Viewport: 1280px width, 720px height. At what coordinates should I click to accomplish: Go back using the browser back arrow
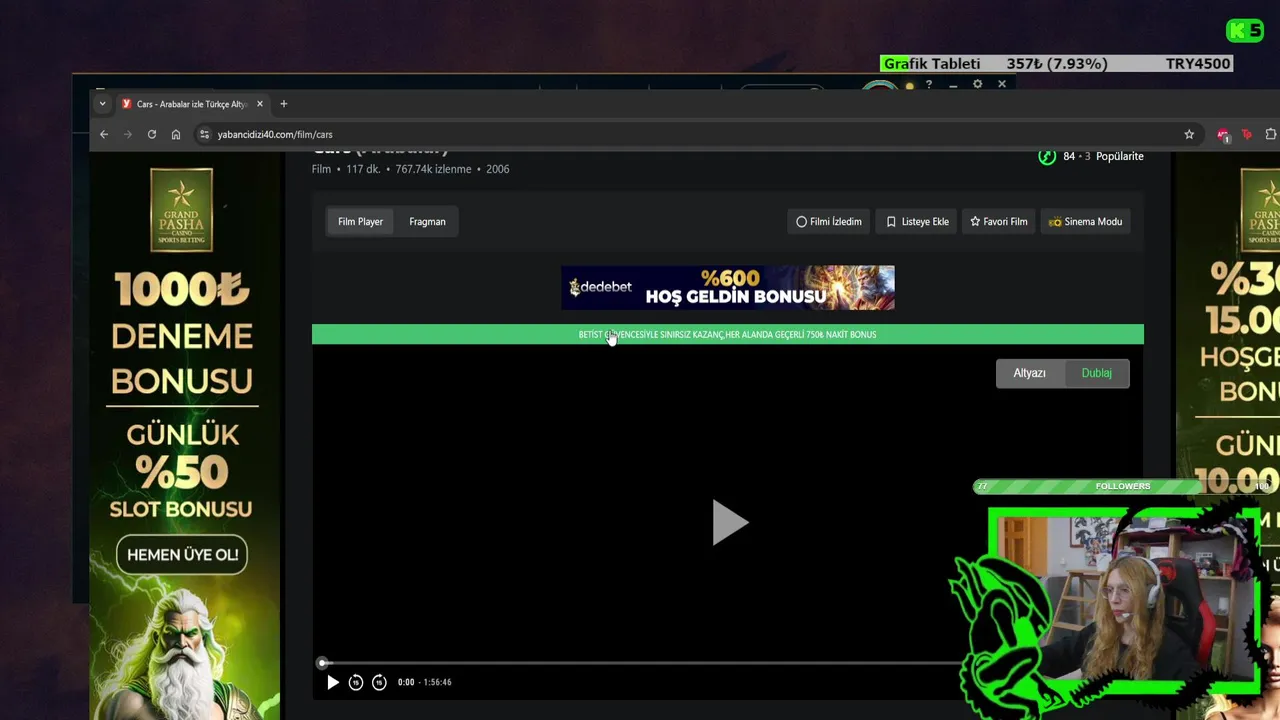click(104, 134)
